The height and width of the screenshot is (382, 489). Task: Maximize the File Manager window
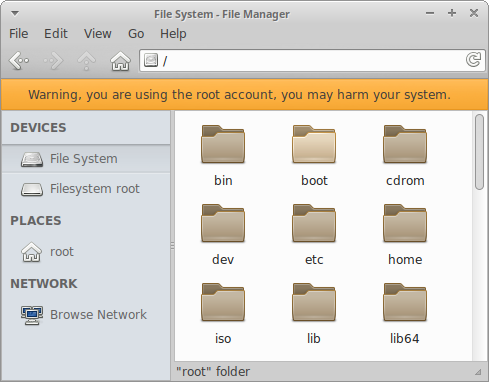click(452, 13)
